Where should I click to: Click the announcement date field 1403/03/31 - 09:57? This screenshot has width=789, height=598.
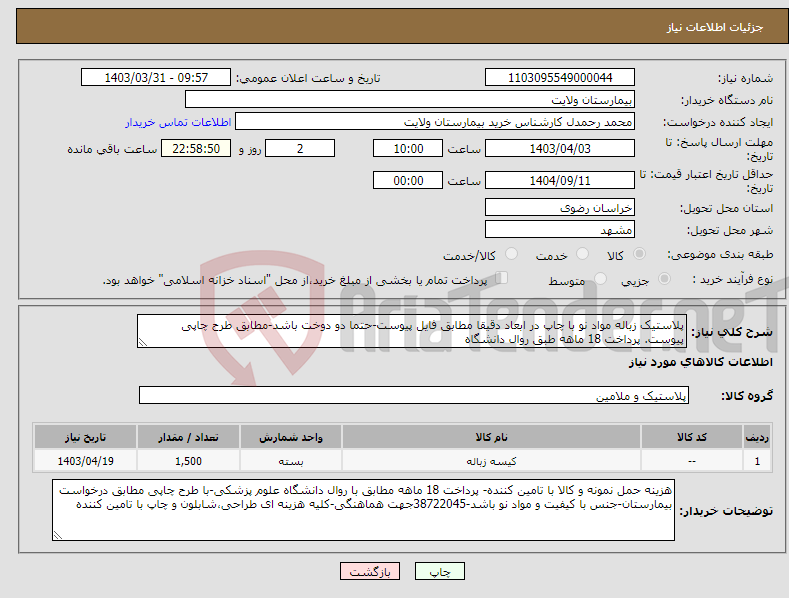(x=156, y=78)
